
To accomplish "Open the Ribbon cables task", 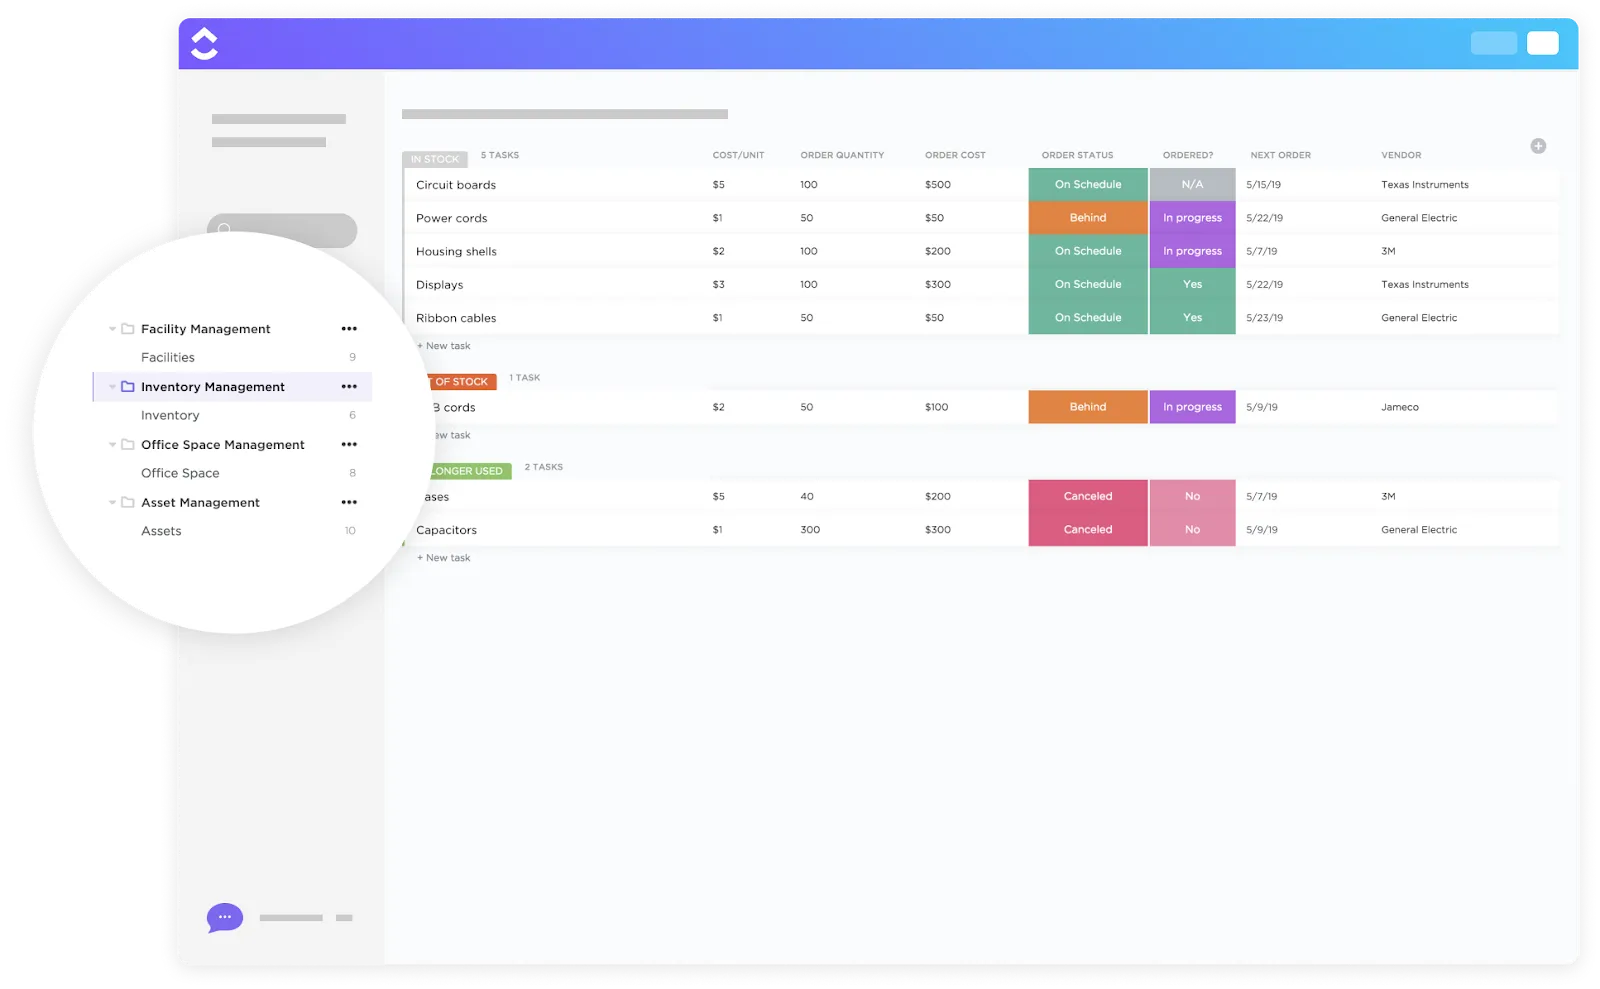I will click(456, 318).
